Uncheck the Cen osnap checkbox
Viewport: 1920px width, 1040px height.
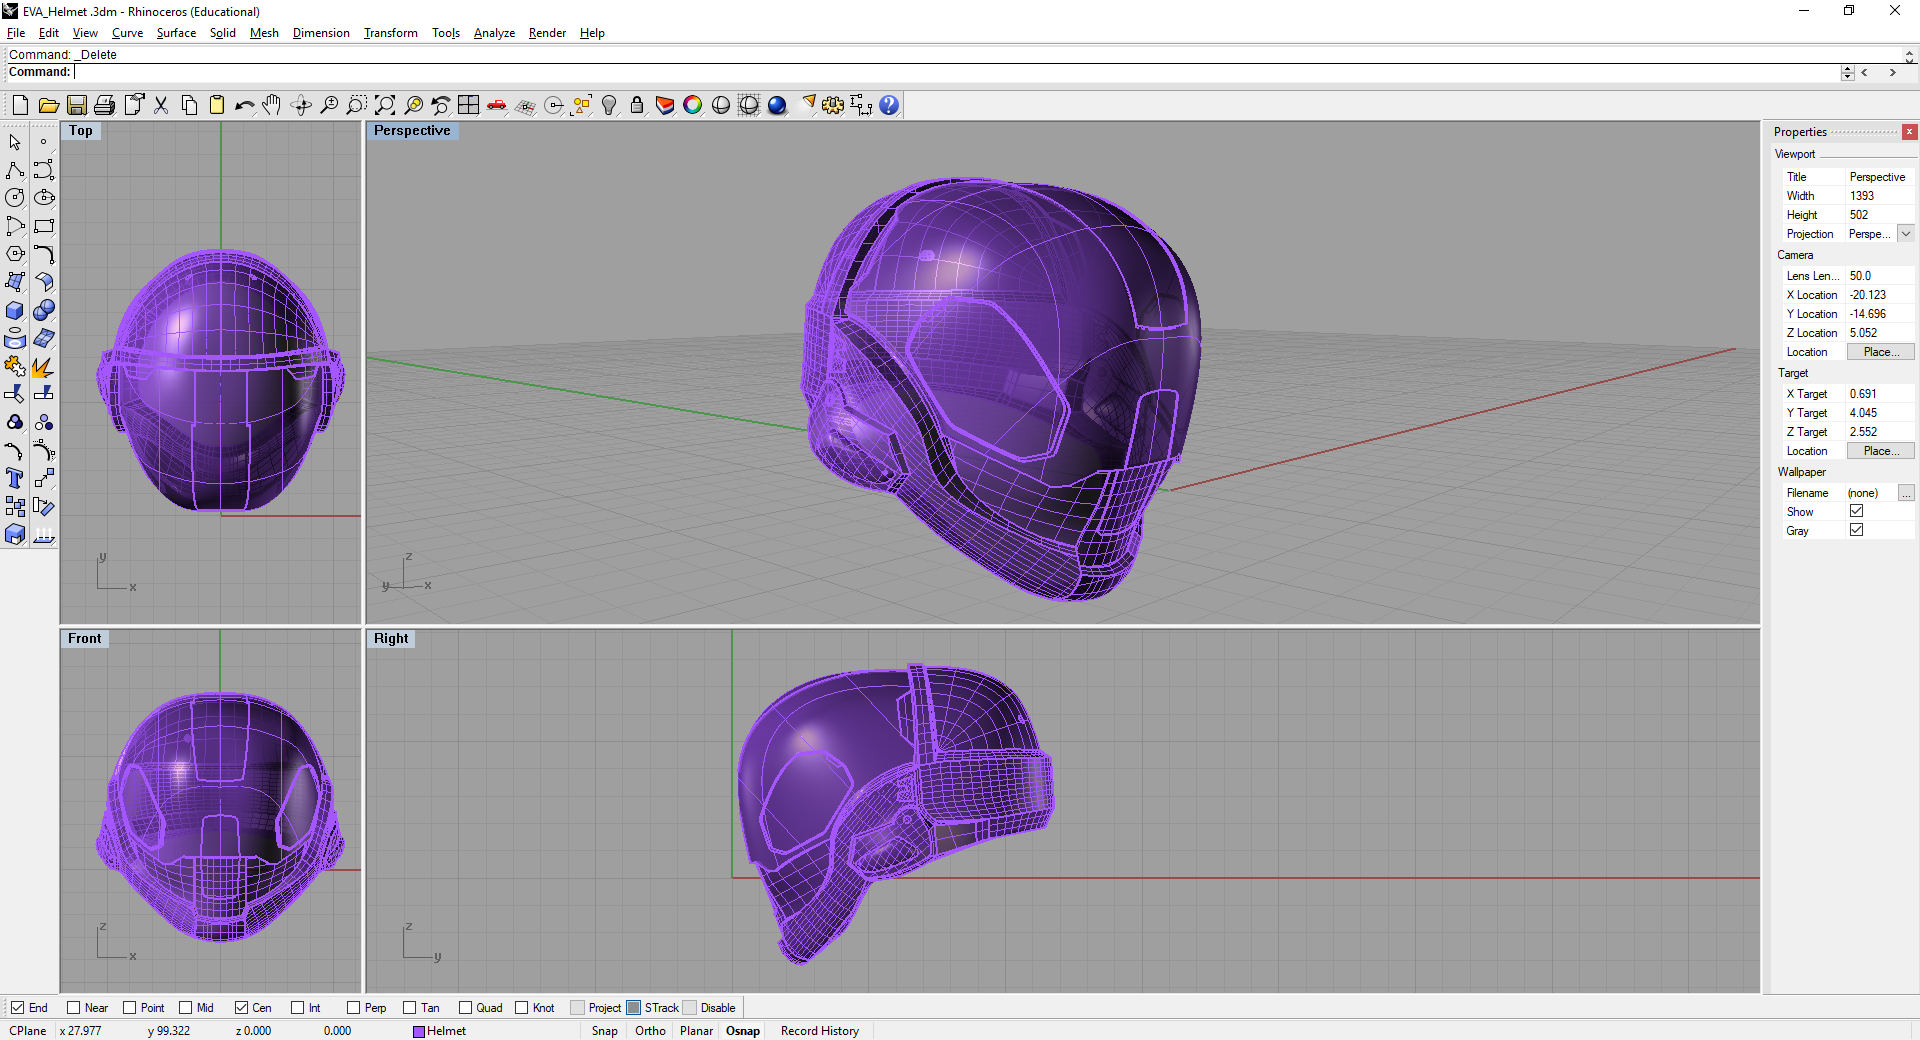(242, 1008)
